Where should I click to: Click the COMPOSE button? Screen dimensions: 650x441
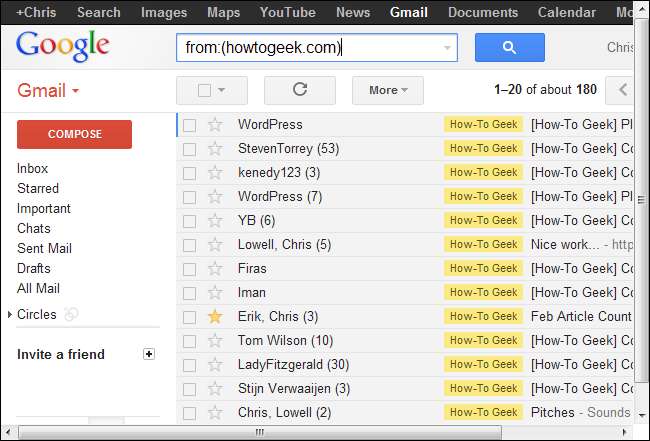click(x=75, y=134)
